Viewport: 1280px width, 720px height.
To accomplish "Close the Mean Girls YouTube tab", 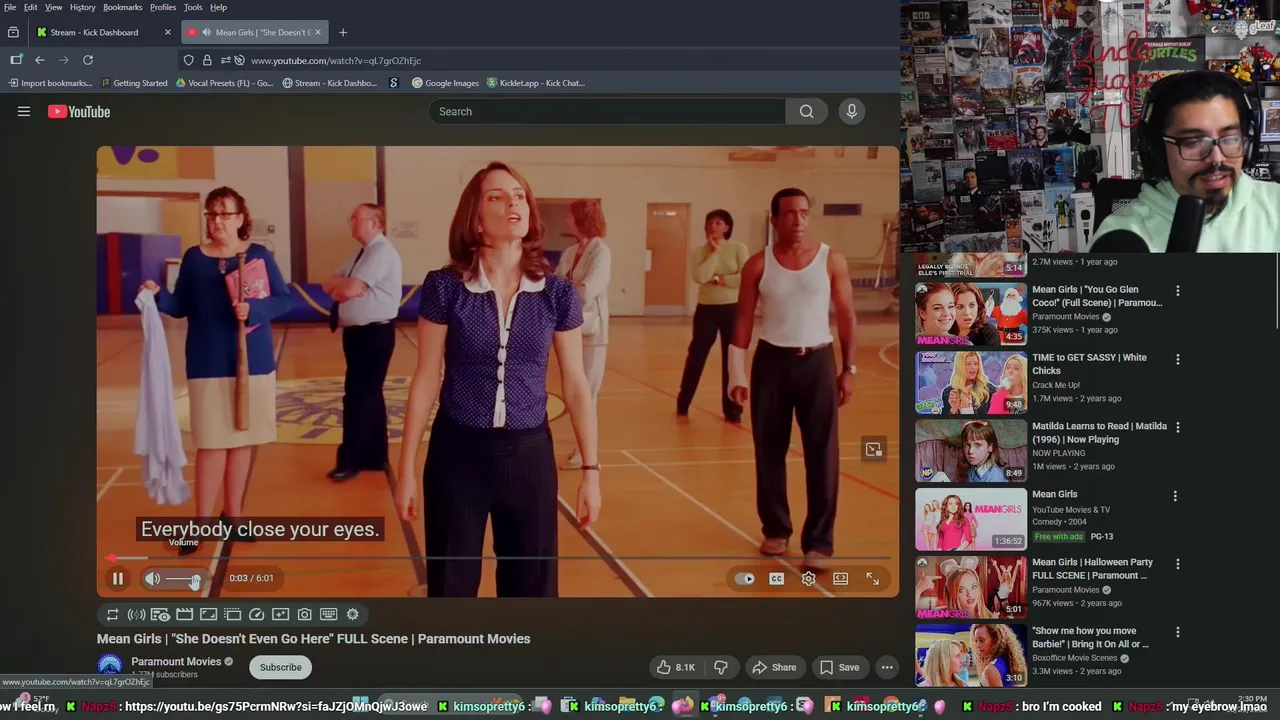I will (318, 32).
